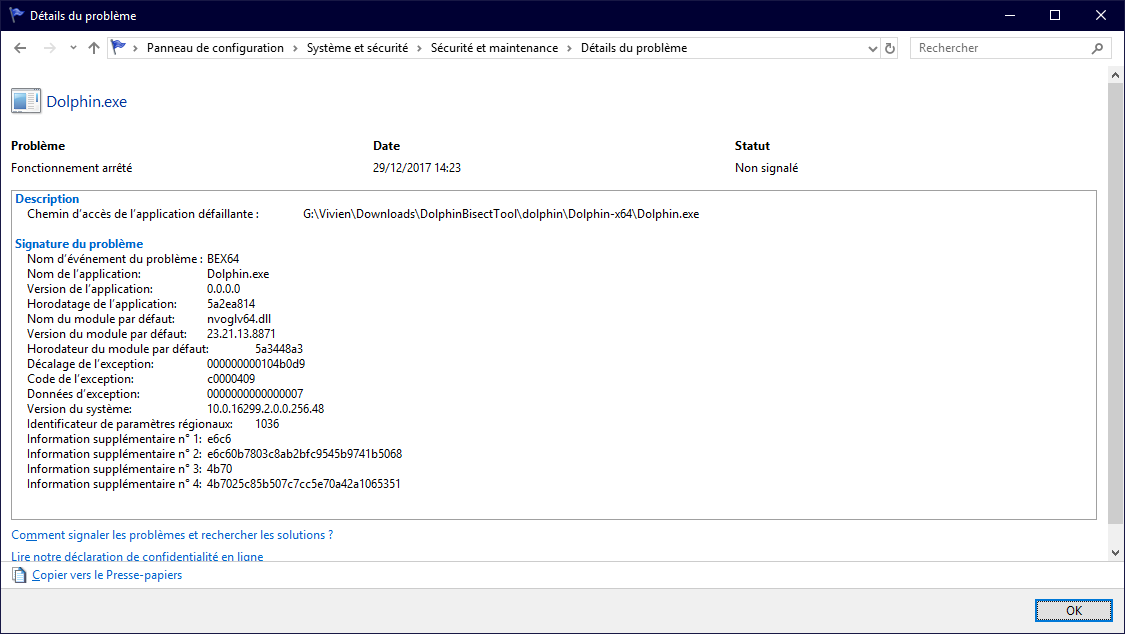Open Comment signaler les problèmes link
The width and height of the screenshot is (1125, 634).
(x=172, y=535)
